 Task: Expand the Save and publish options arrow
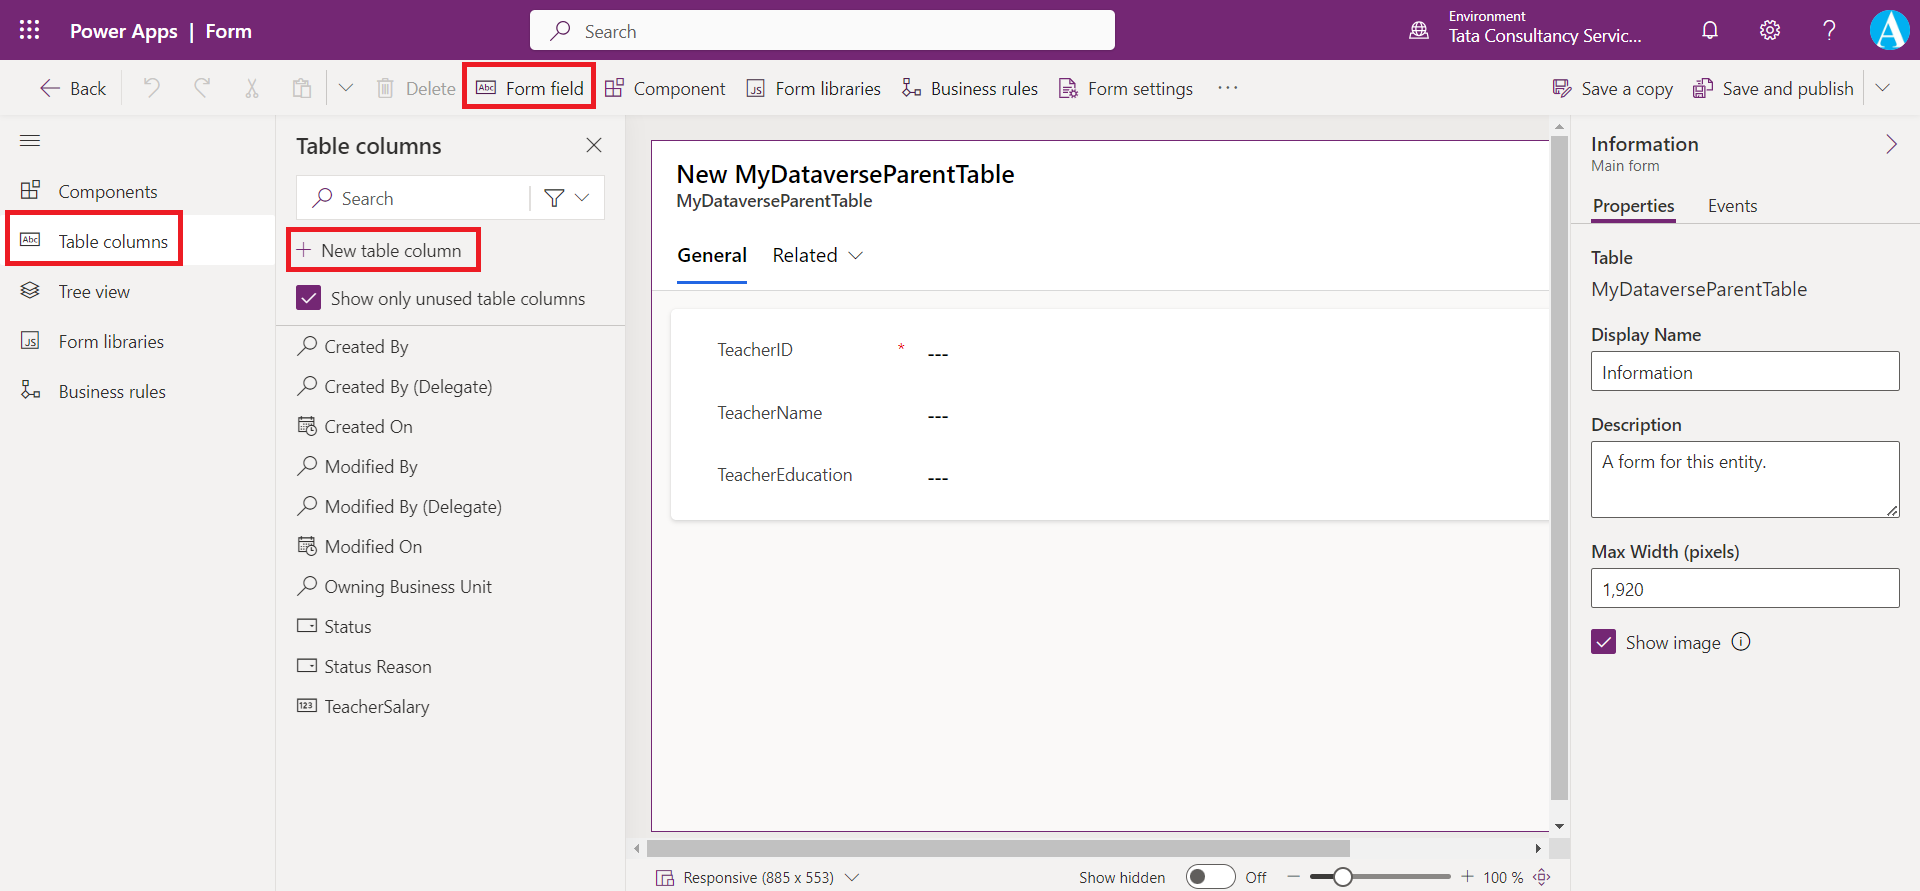coord(1882,89)
